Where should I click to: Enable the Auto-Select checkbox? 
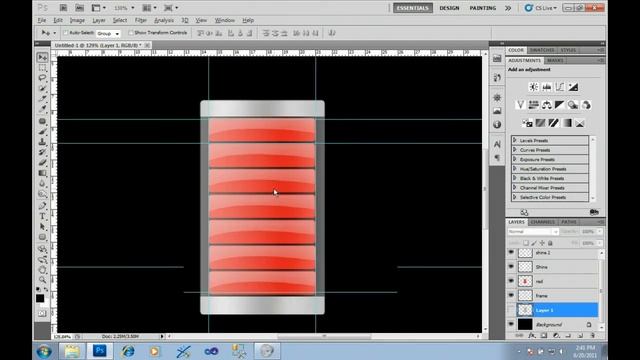65,33
